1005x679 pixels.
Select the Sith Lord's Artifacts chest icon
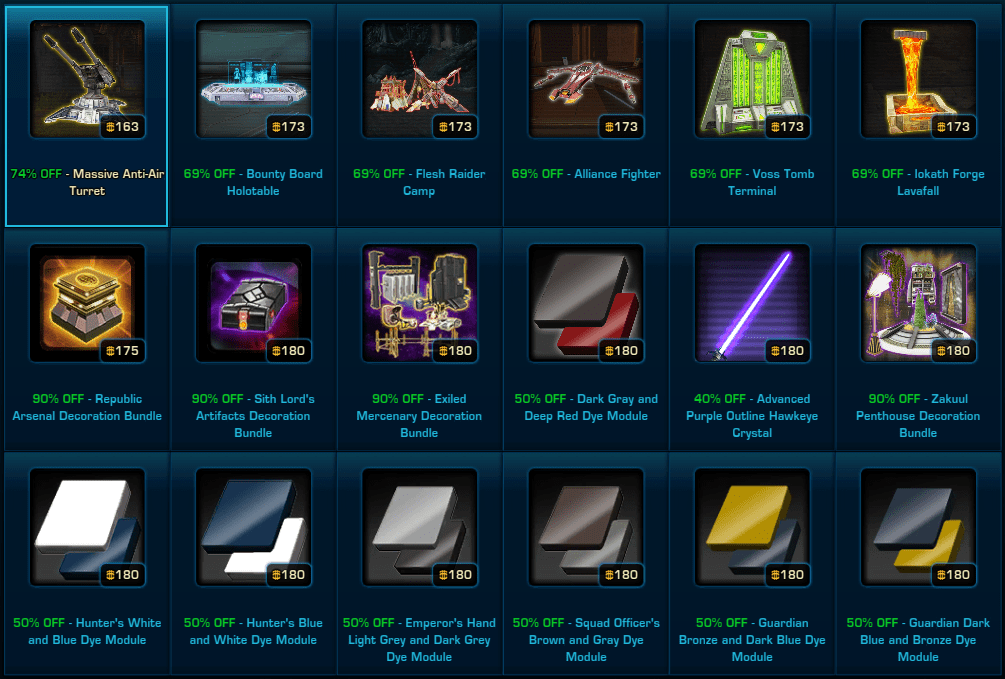253,303
